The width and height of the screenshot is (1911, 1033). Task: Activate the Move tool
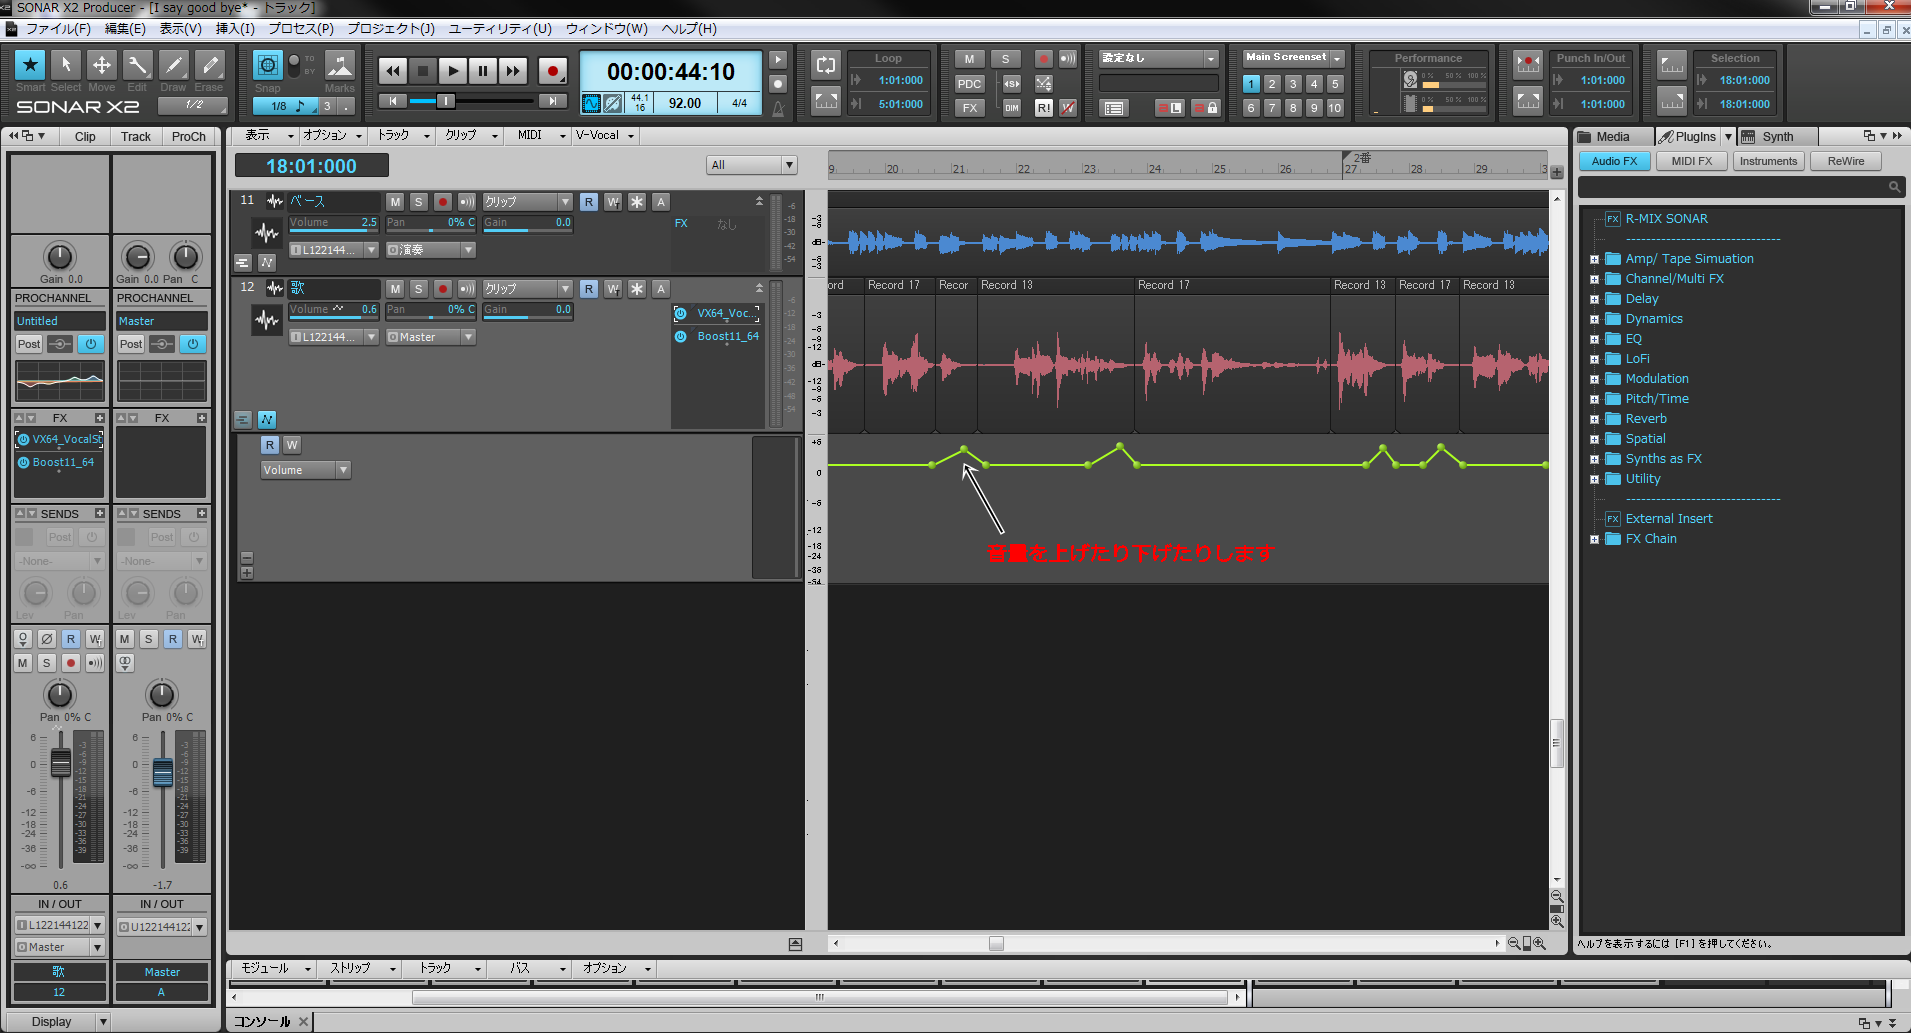pyautogui.click(x=102, y=65)
